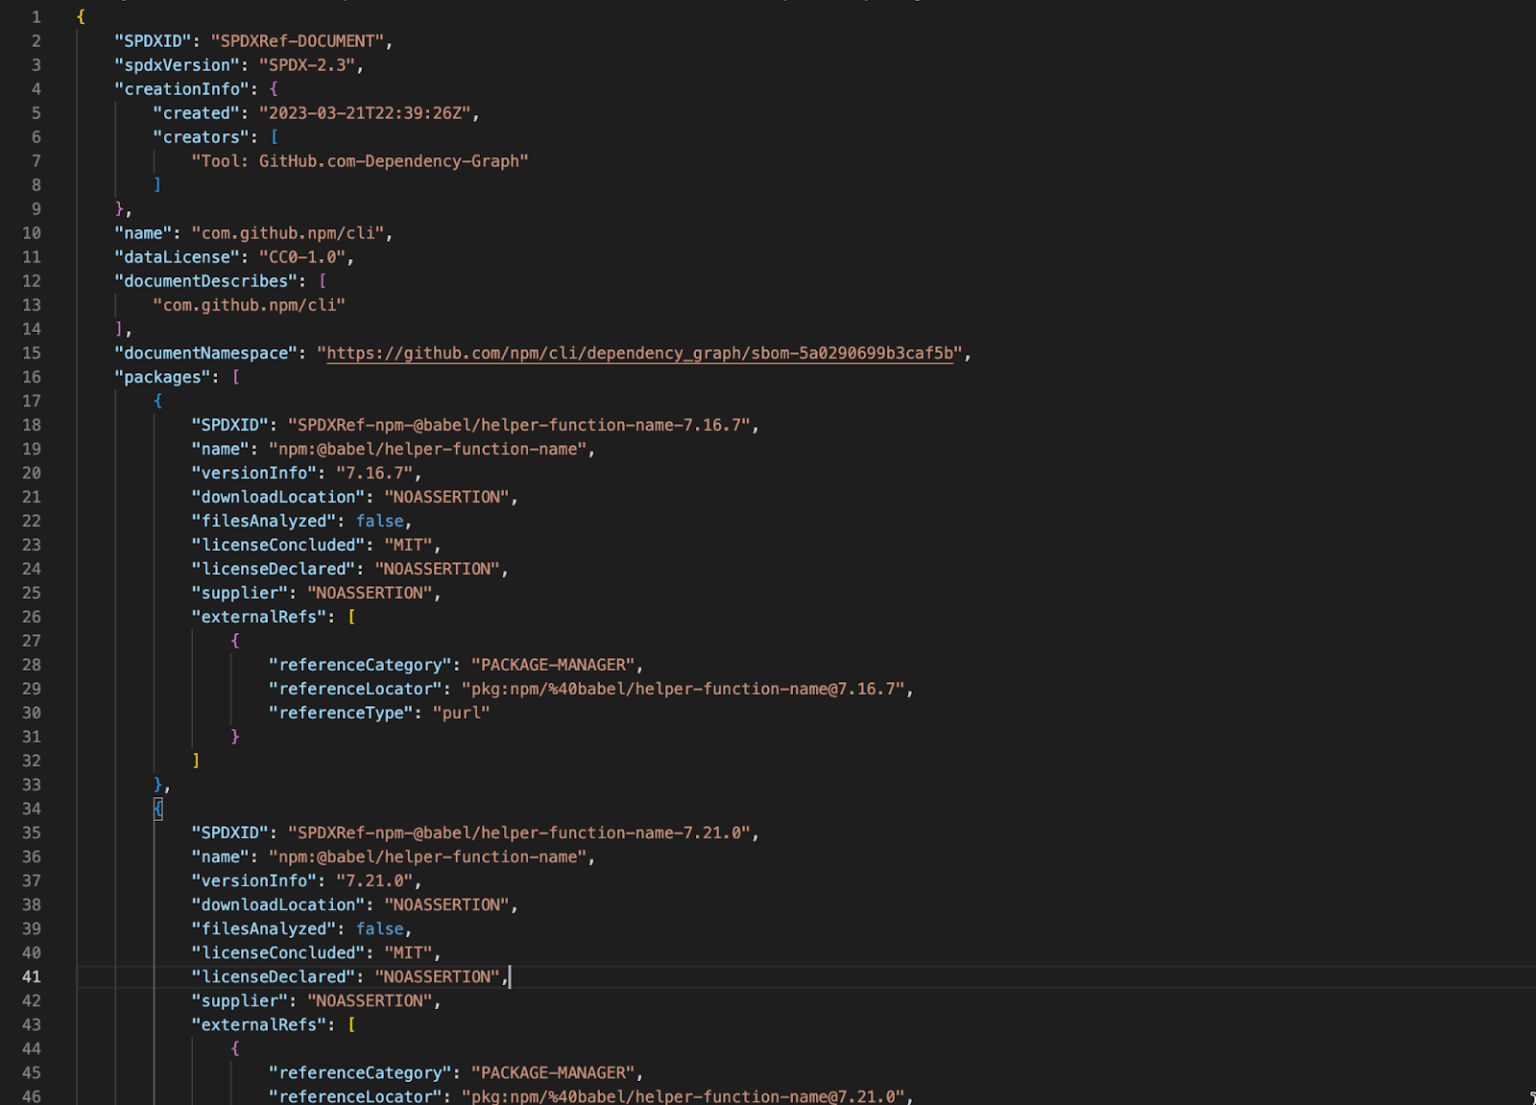Click the underlined documentNamespace hyperlink value
Image resolution: width=1536 pixels, height=1105 pixels.
(640, 353)
